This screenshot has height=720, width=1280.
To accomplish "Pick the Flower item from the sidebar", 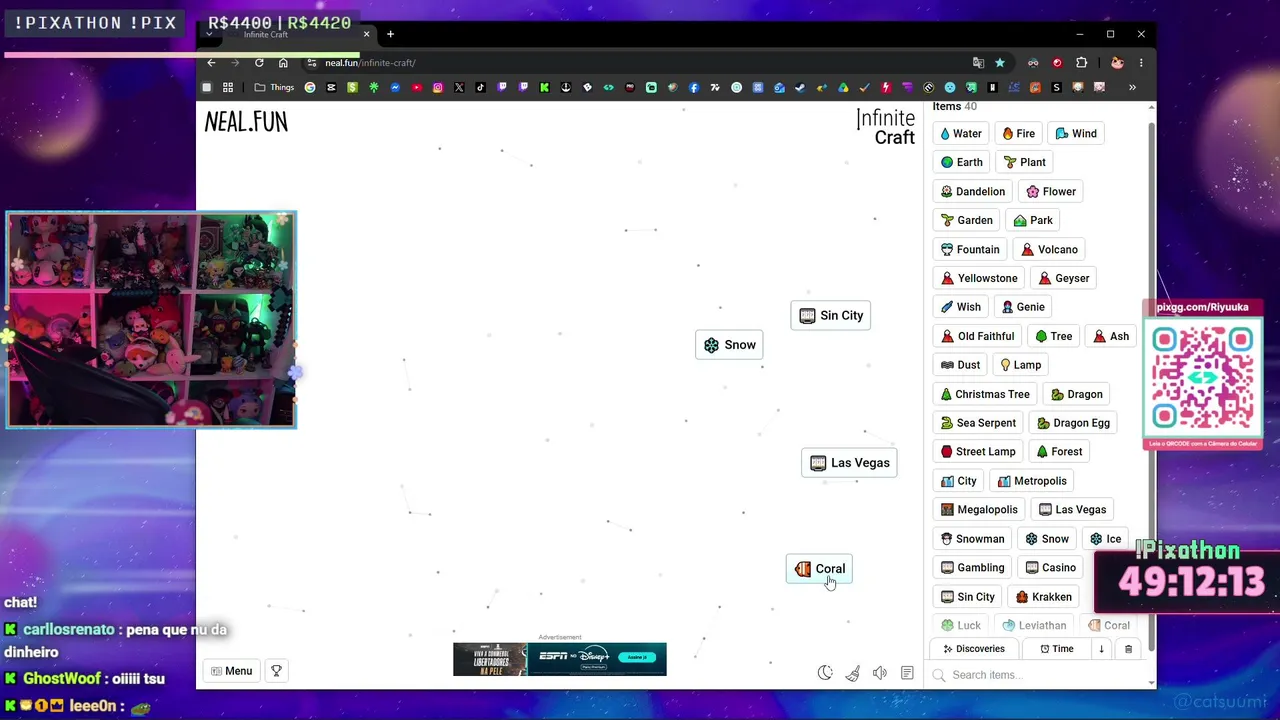I will tap(1051, 191).
